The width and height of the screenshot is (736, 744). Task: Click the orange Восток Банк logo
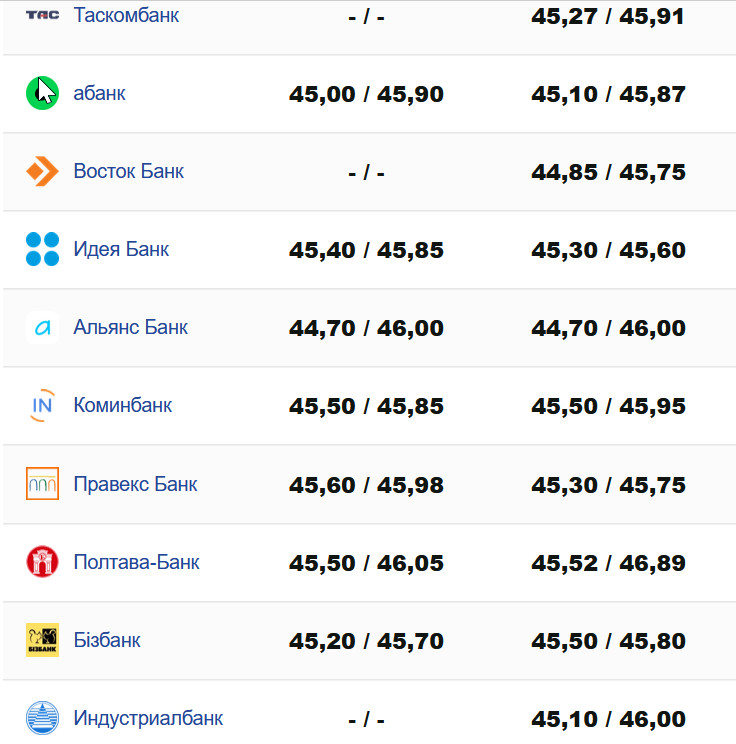[x=42, y=171]
